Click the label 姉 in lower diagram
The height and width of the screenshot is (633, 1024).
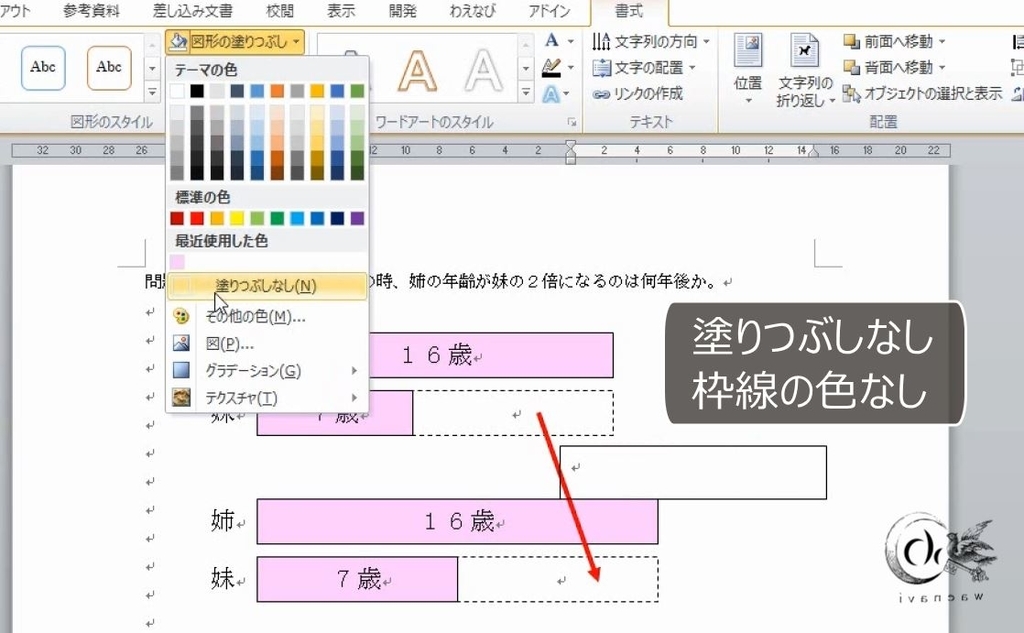click(x=223, y=521)
